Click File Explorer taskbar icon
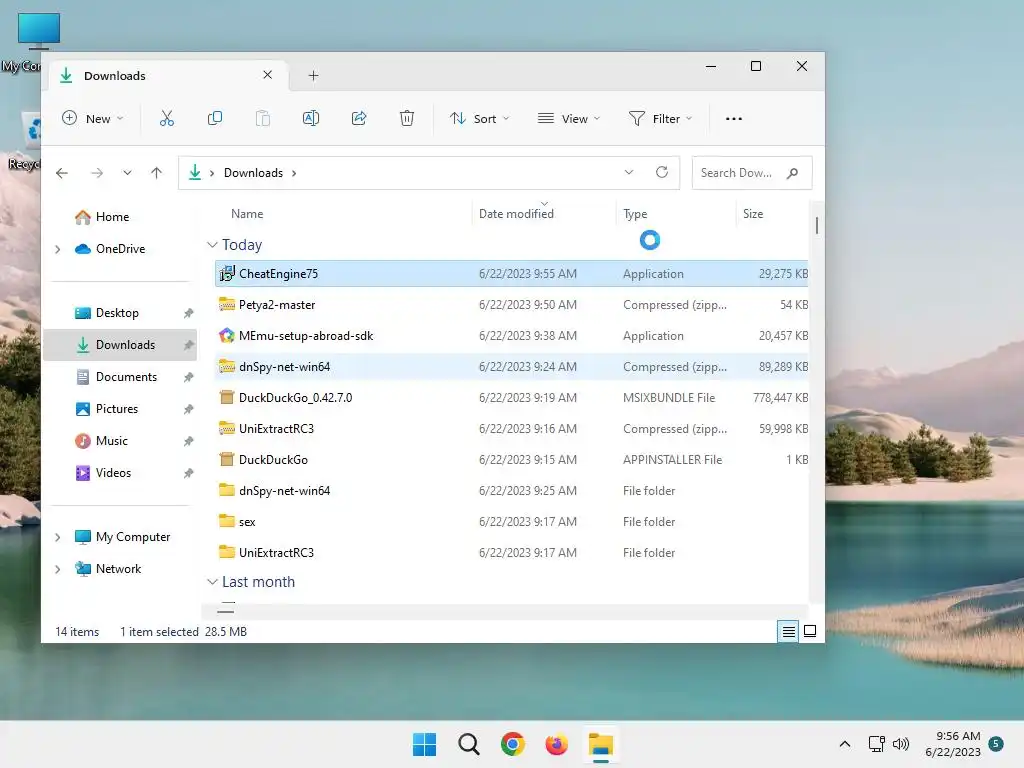This screenshot has width=1024, height=768. [x=600, y=744]
